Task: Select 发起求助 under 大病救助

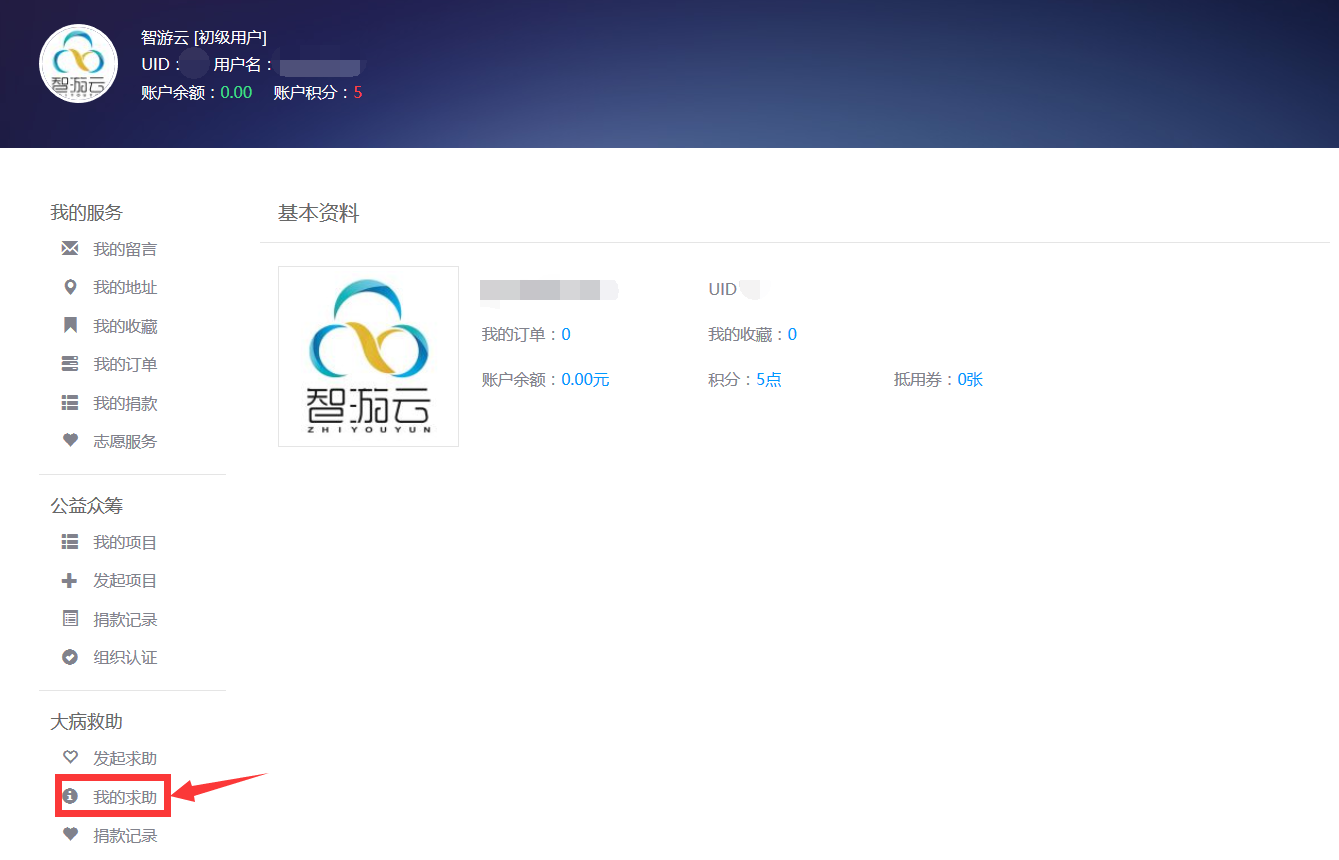Action: (125, 758)
